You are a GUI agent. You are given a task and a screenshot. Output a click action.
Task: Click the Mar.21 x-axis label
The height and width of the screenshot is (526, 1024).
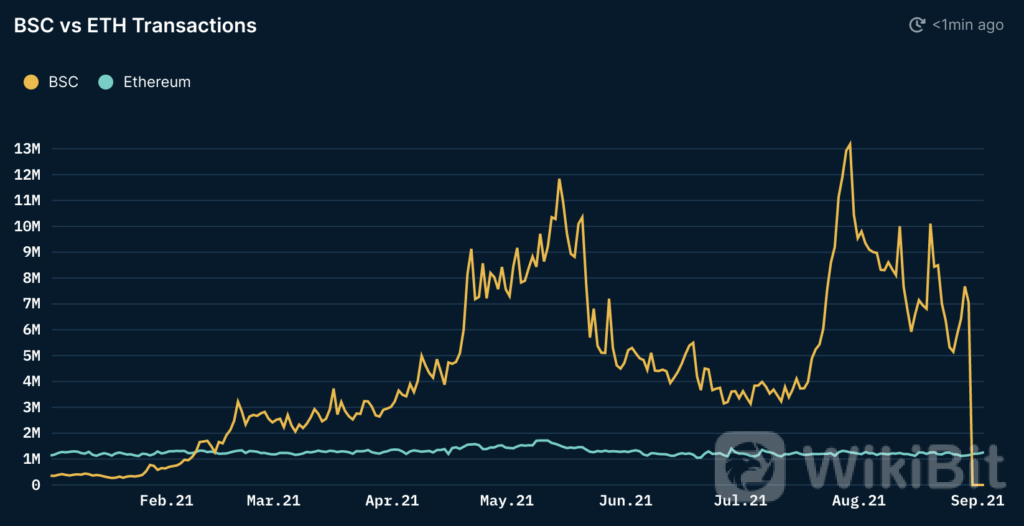[273, 501]
